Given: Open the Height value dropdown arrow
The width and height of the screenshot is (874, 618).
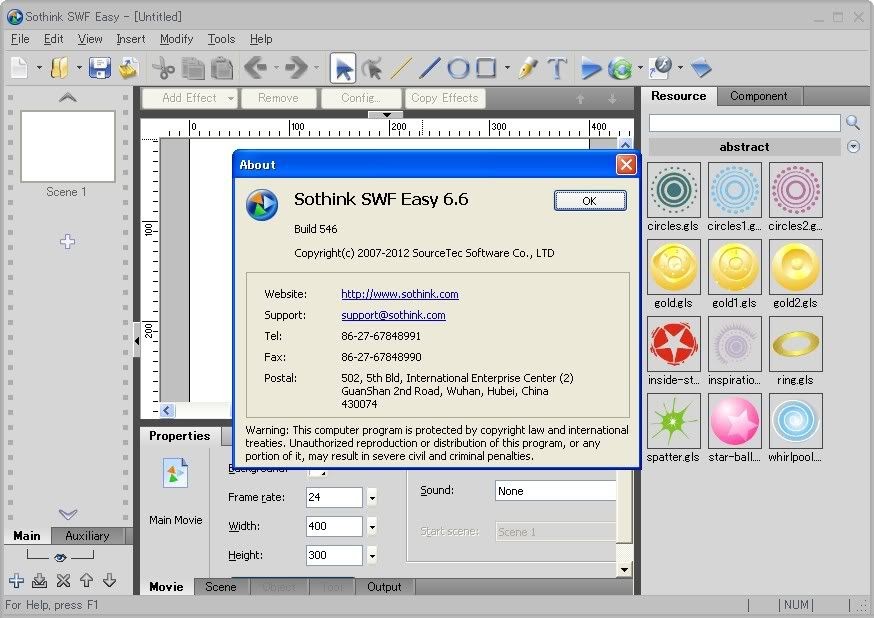Looking at the screenshot, I should coord(372,555).
